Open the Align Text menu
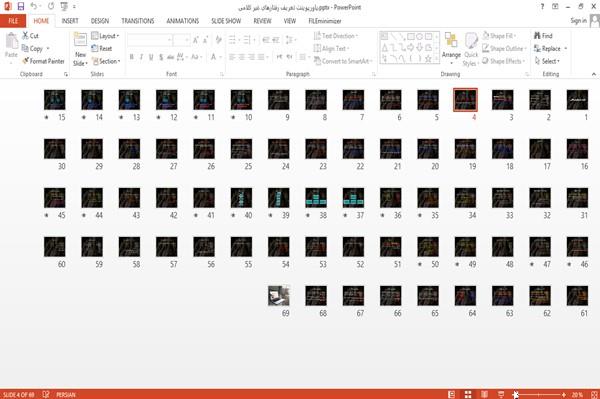The width and height of the screenshot is (600, 399). coord(331,49)
